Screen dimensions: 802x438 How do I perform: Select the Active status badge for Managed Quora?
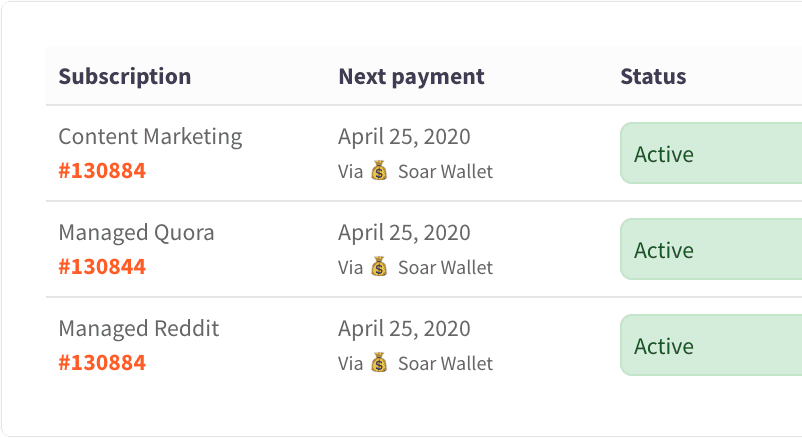[x=711, y=249]
